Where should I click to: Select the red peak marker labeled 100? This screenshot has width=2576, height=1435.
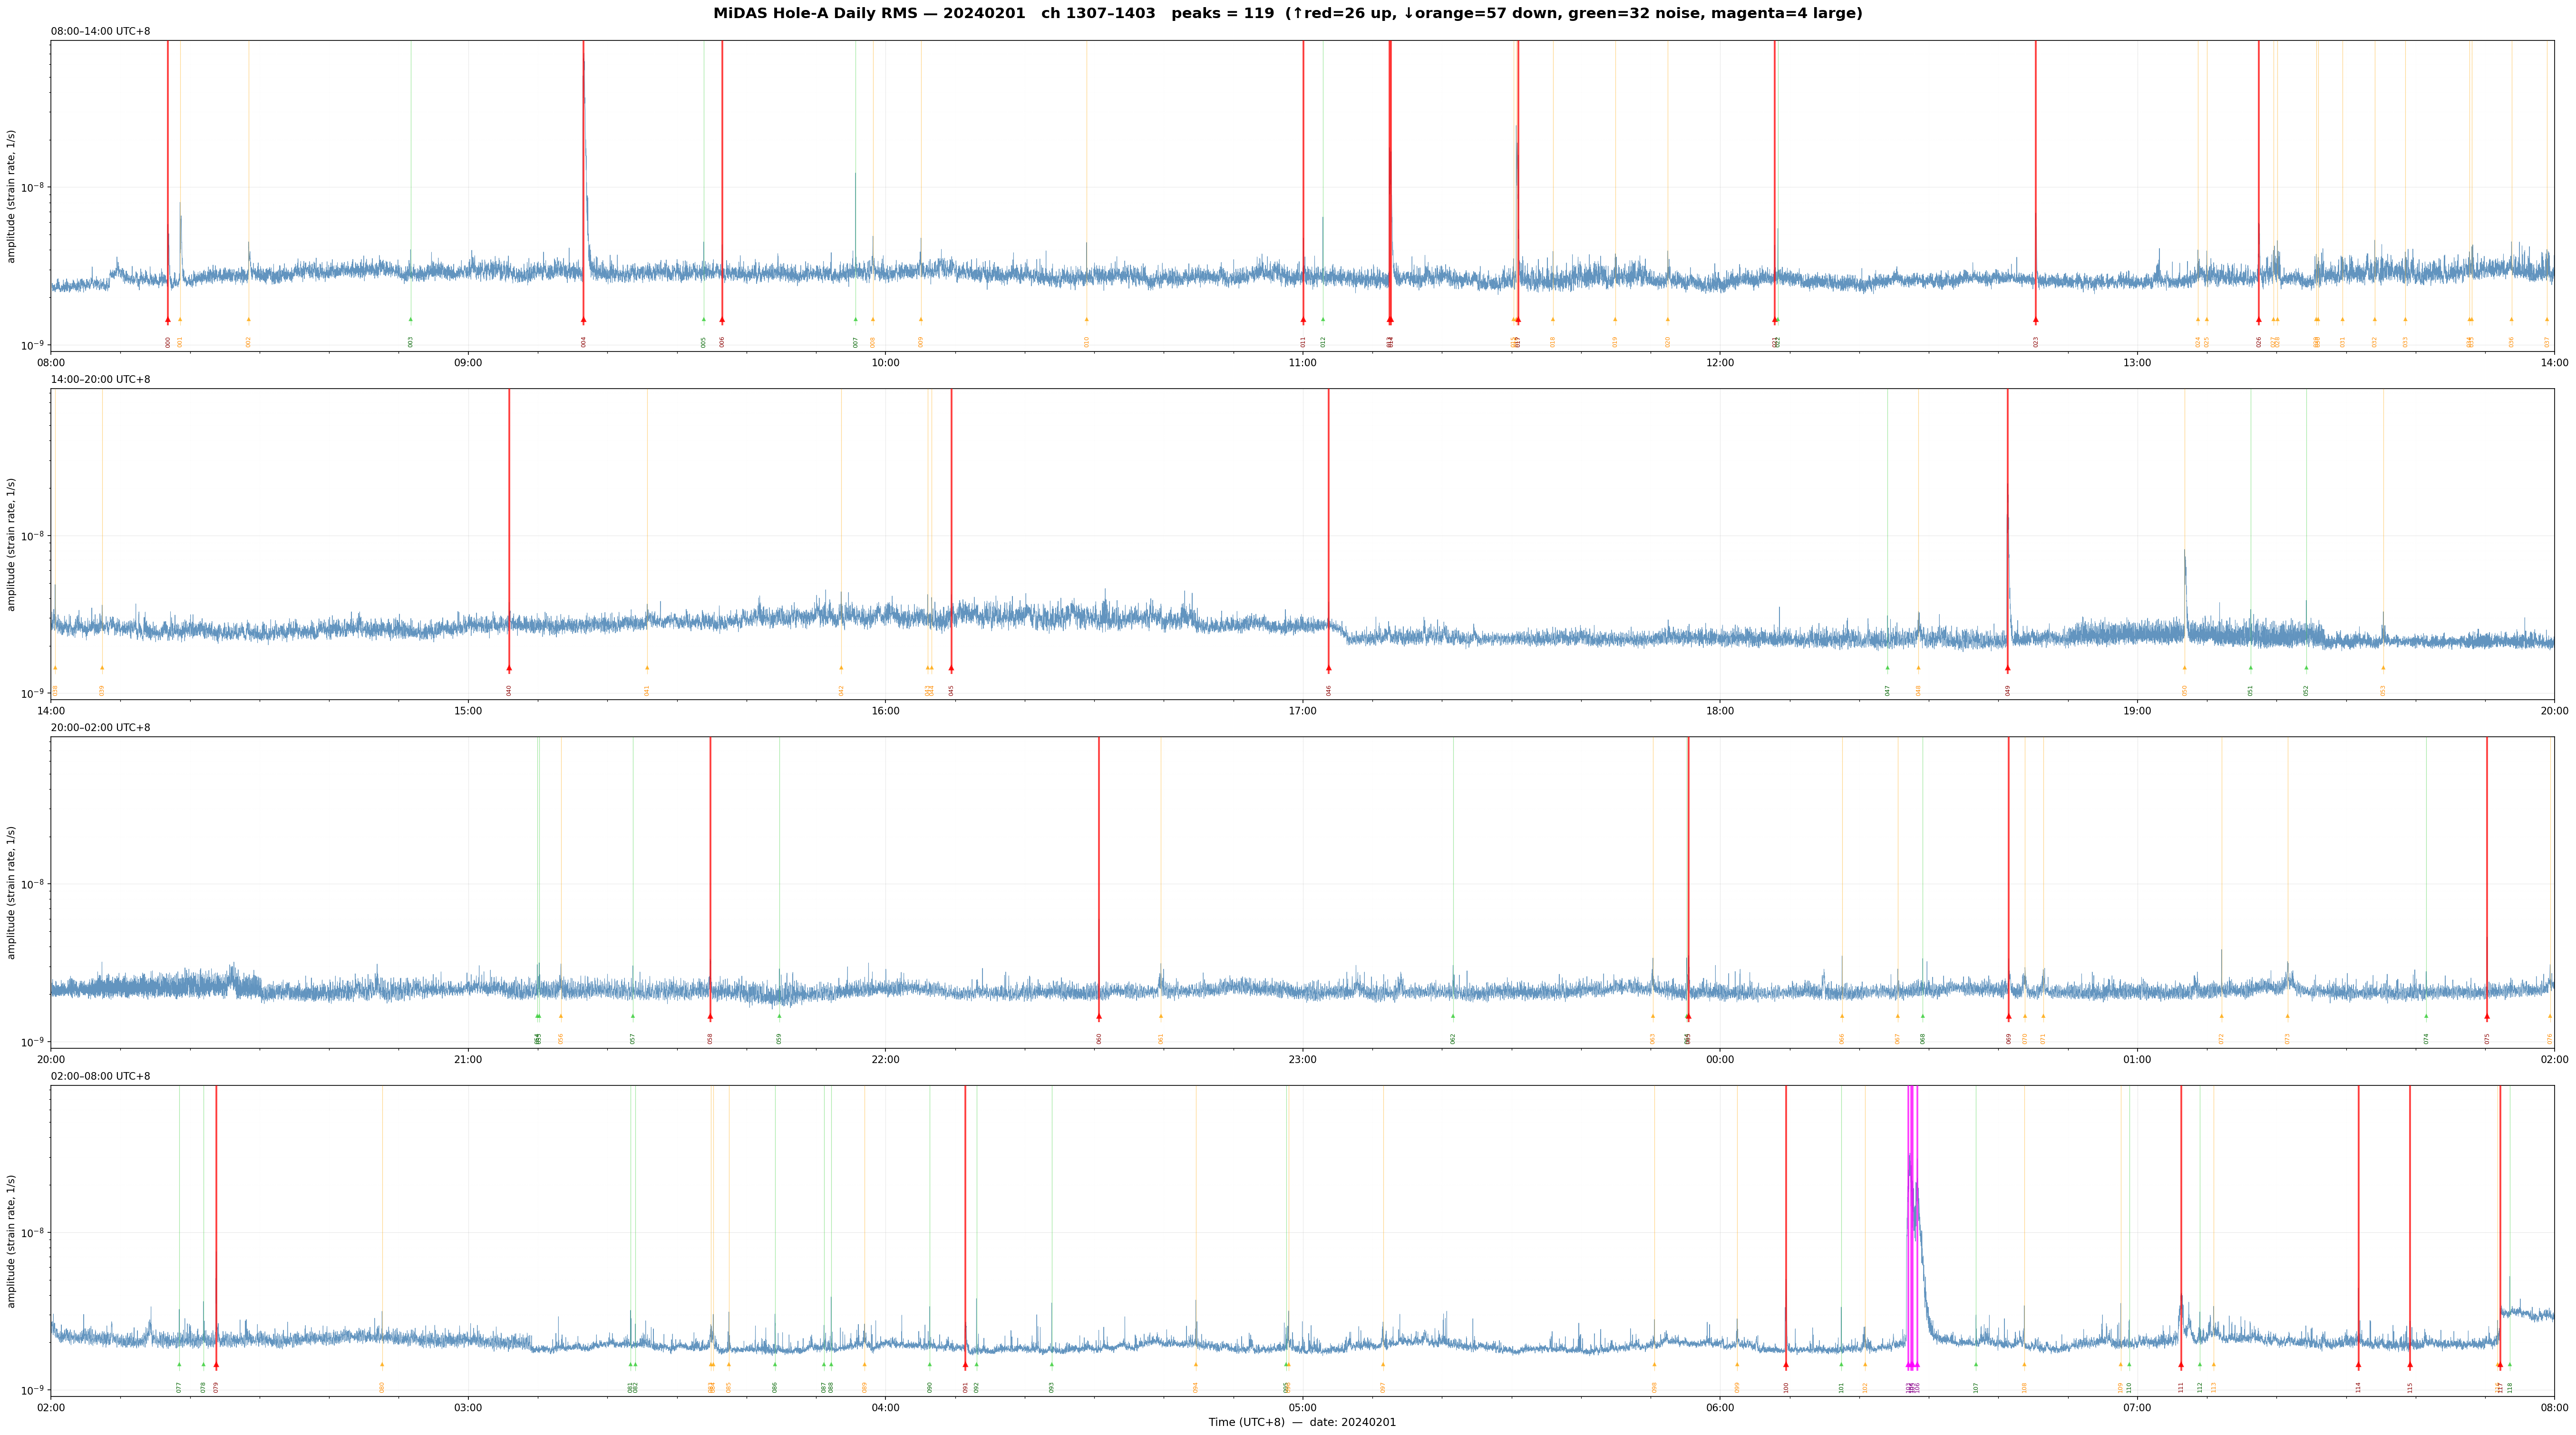(x=1786, y=1365)
